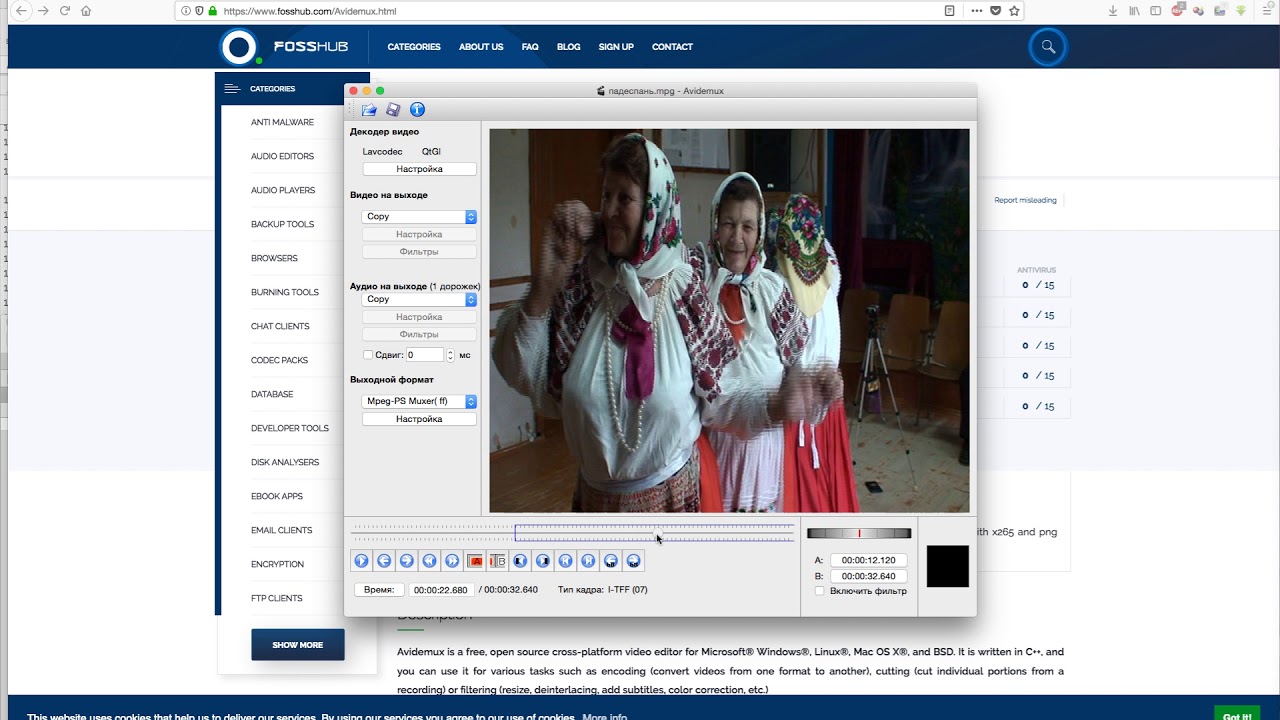Click the SHOW MORE categories button
Viewport: 1280px width, 720px height.
click(x=298, y=645)
